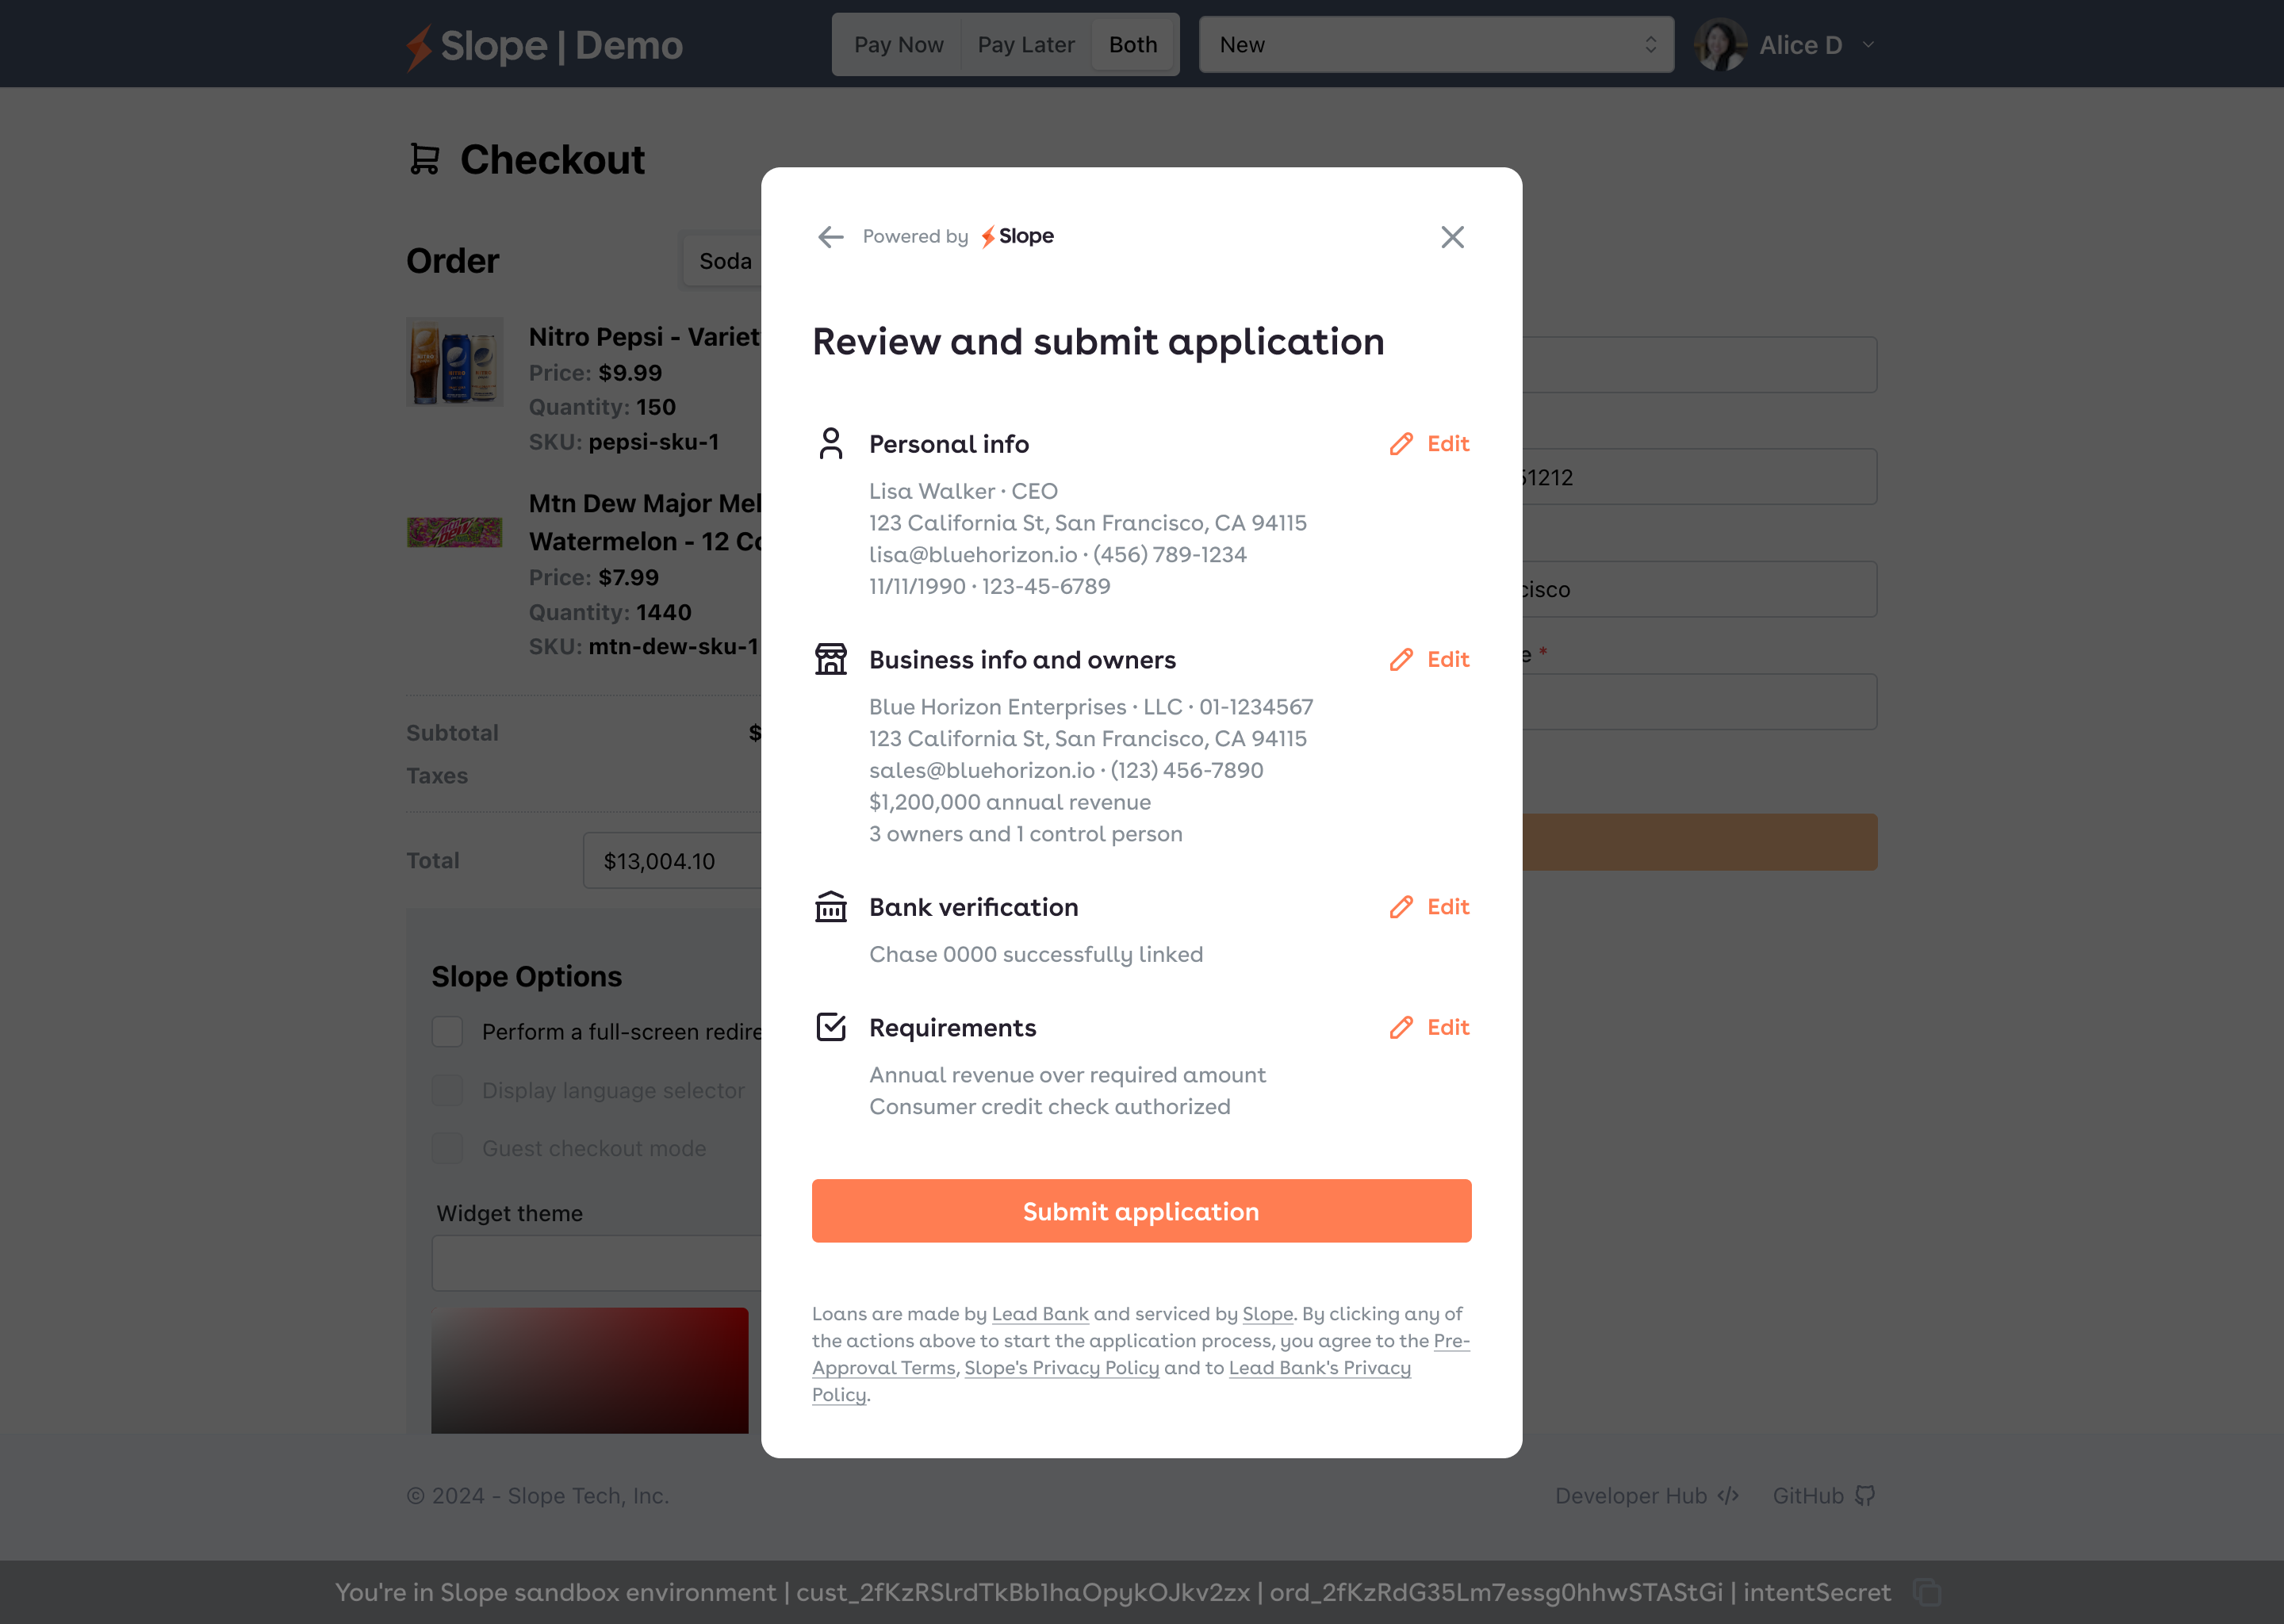Click the GitHub icon in footer
Viewport: 2284px width, 1624px height.
click(1865, 1496)
